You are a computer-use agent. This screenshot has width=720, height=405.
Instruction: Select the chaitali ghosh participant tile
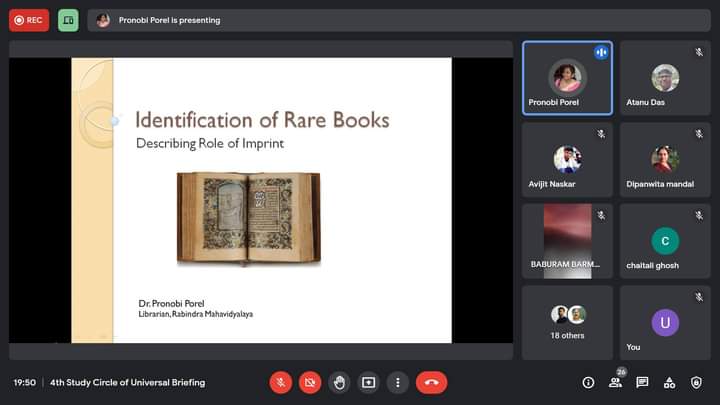pyautogui.click(x=665, y=241)
